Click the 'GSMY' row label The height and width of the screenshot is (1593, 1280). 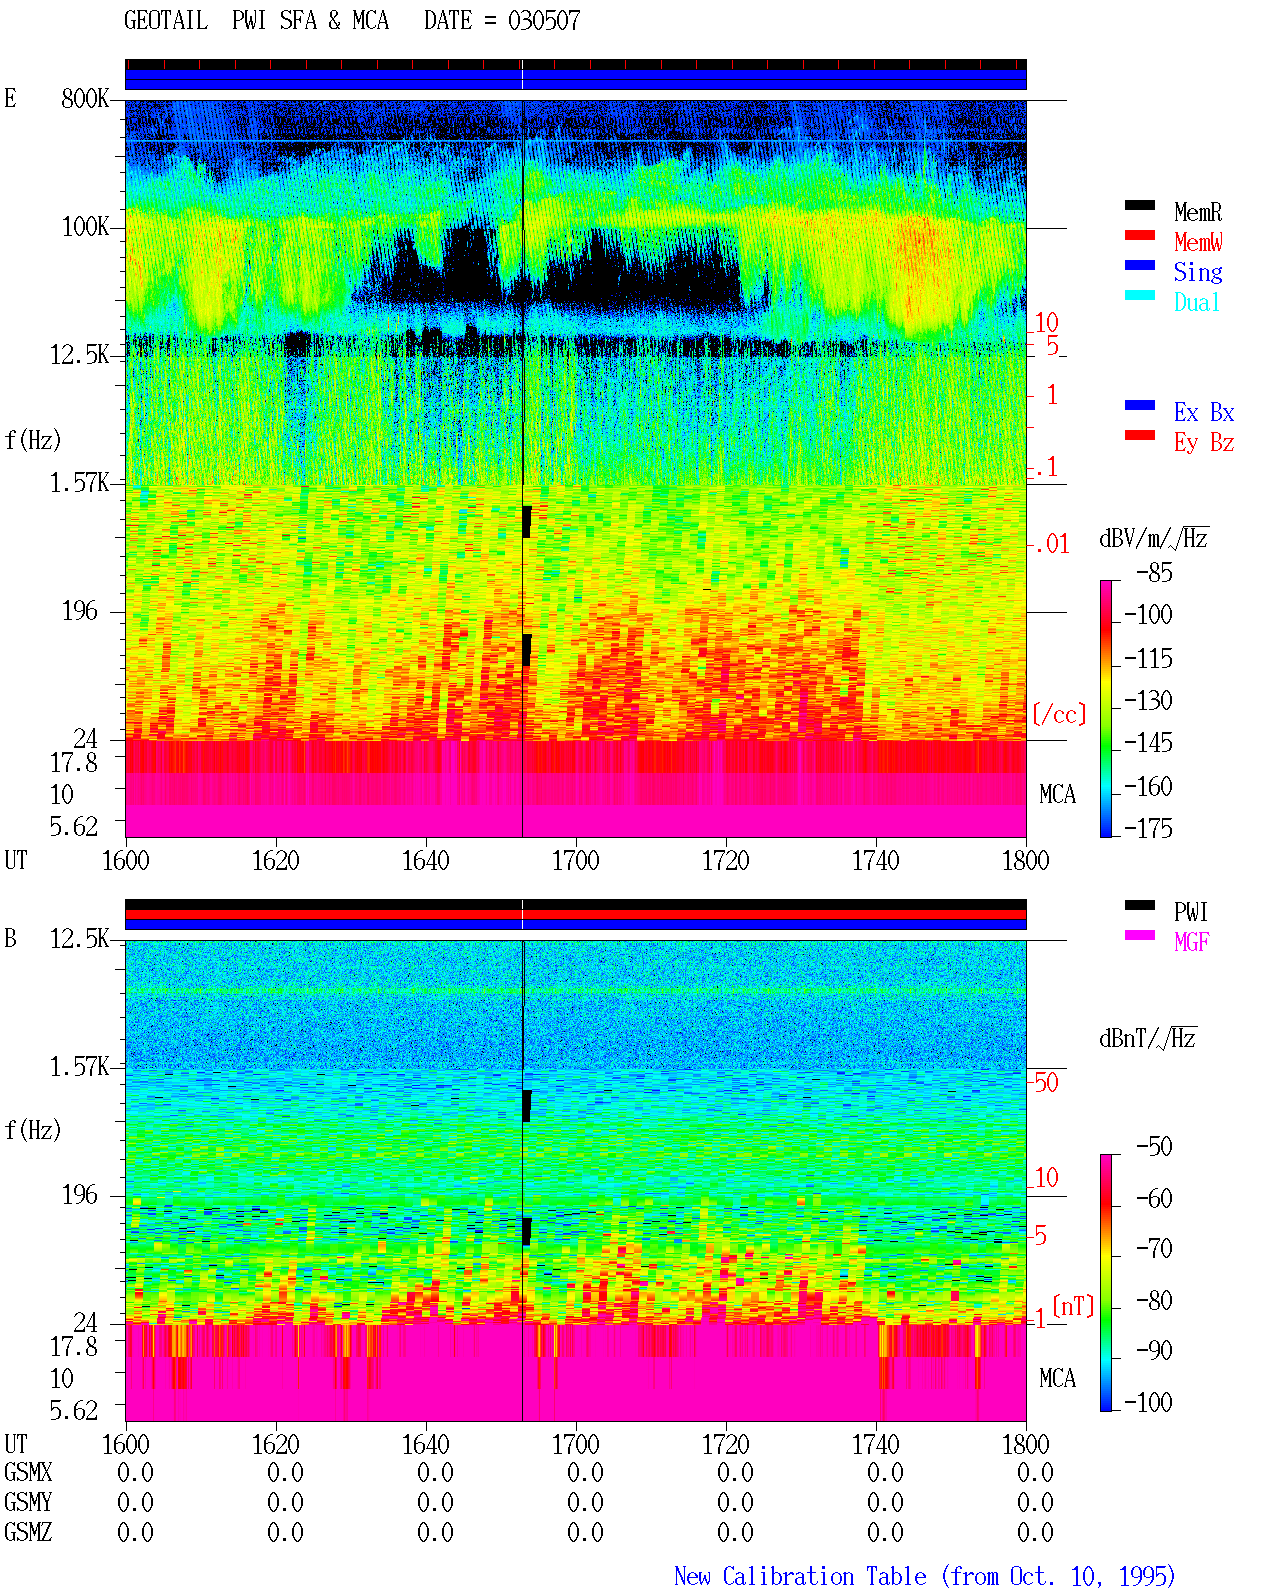[x=28, y=1502]
